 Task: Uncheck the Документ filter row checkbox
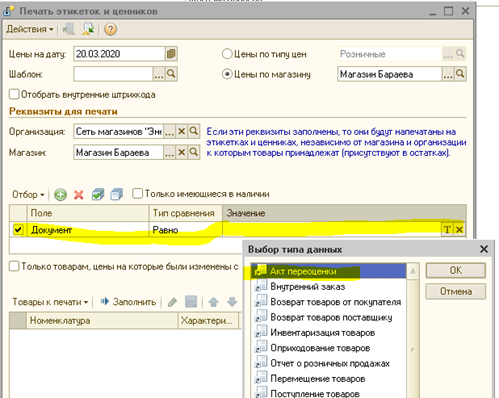(x=18, y=229)
